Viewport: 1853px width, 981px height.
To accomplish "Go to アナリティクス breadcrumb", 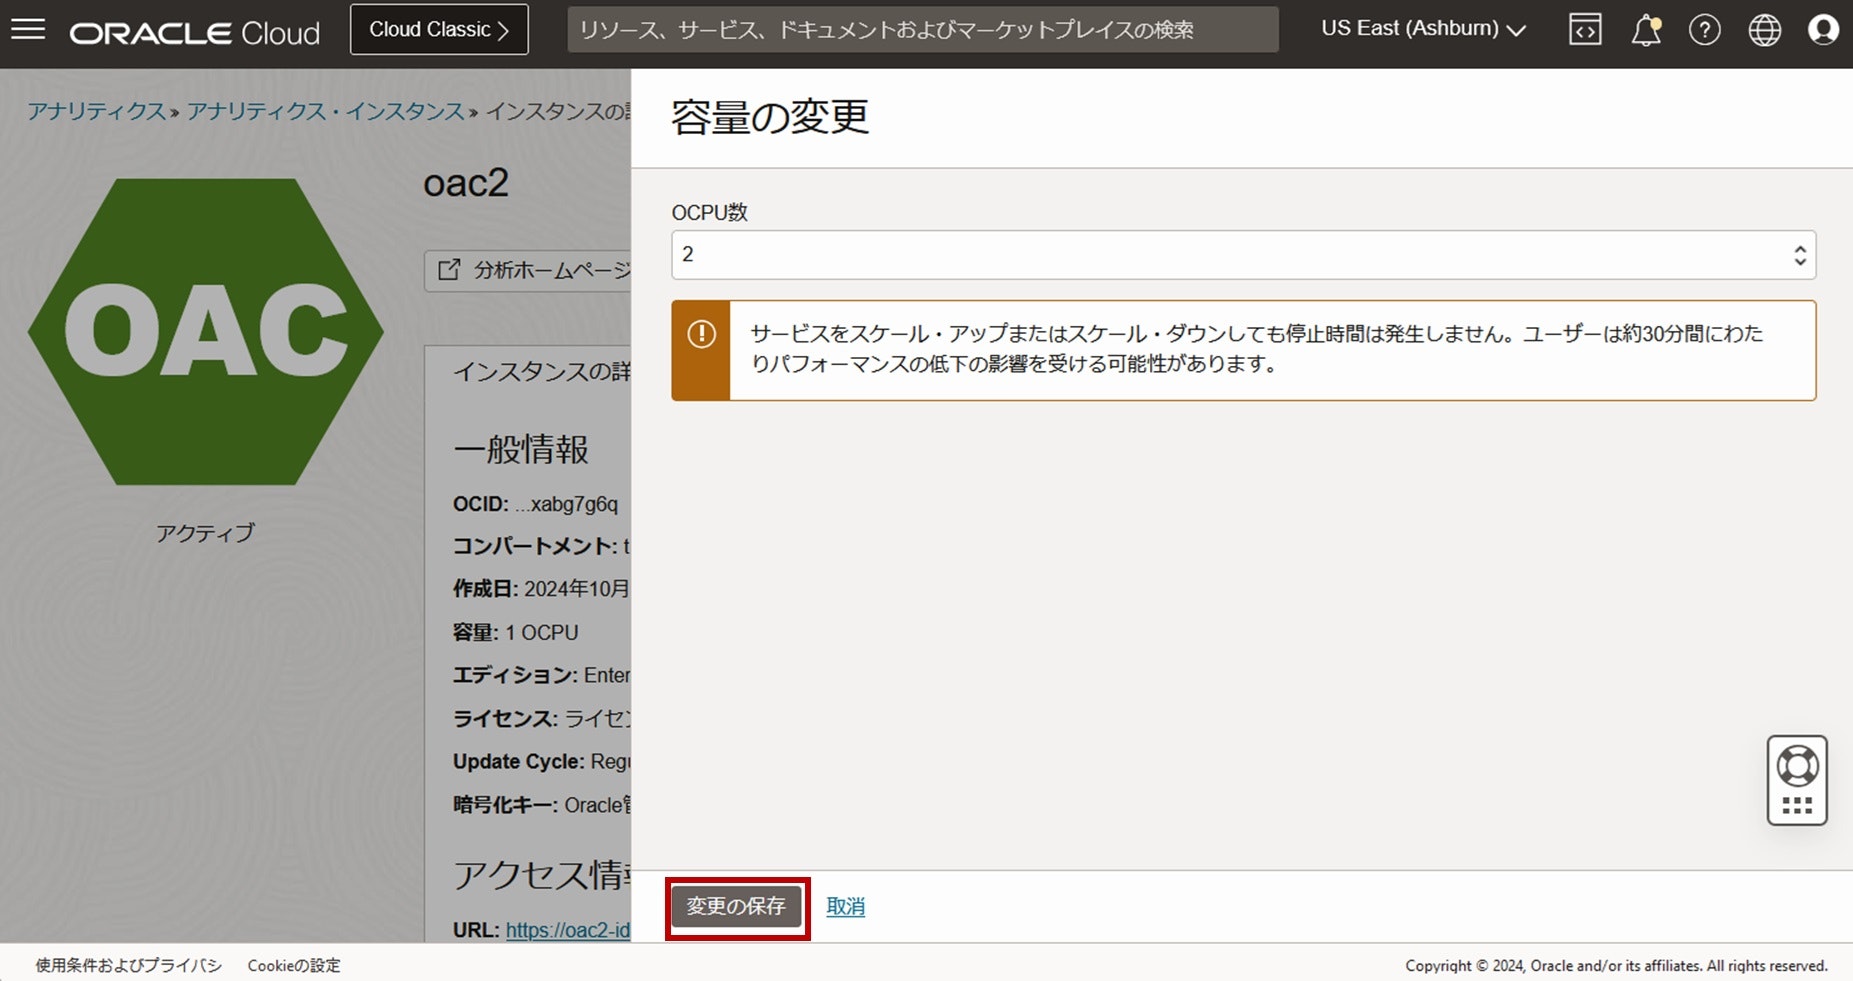I will 97,111.
